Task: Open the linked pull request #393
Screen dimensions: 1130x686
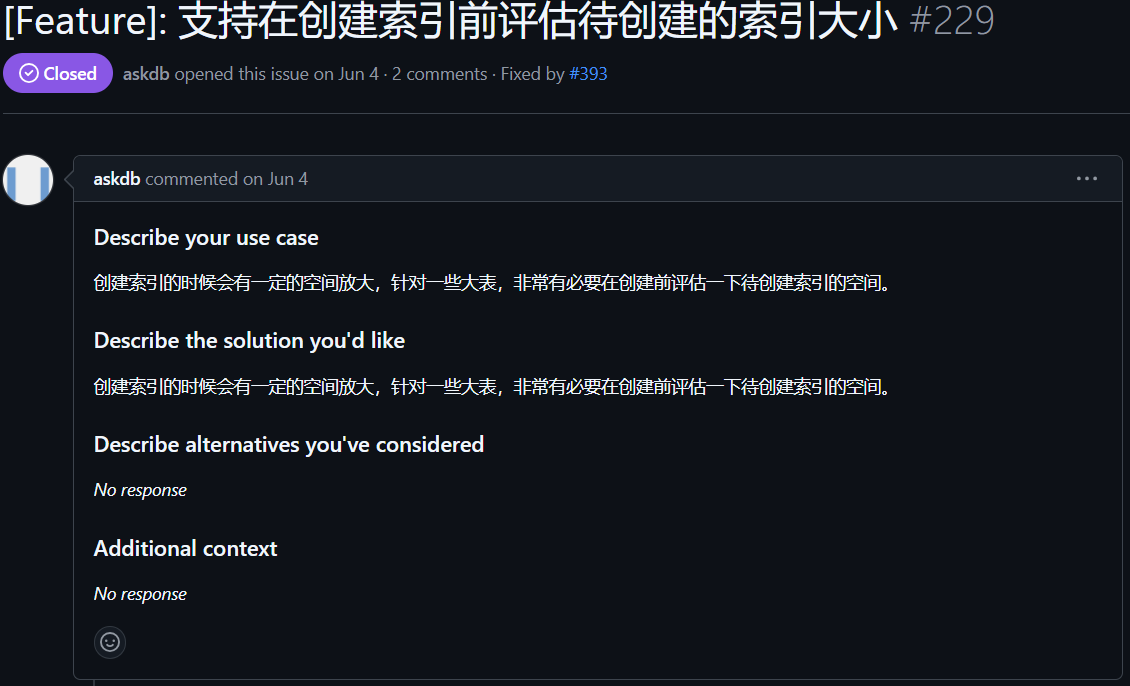Action: pyautogui.click(x=588, y=74)
